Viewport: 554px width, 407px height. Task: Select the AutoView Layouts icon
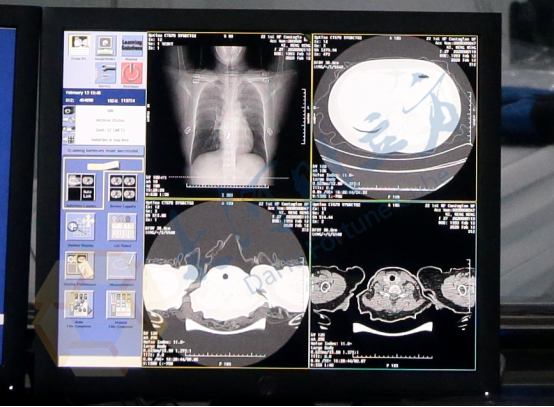pyautogui.click(x=81, y=188)
